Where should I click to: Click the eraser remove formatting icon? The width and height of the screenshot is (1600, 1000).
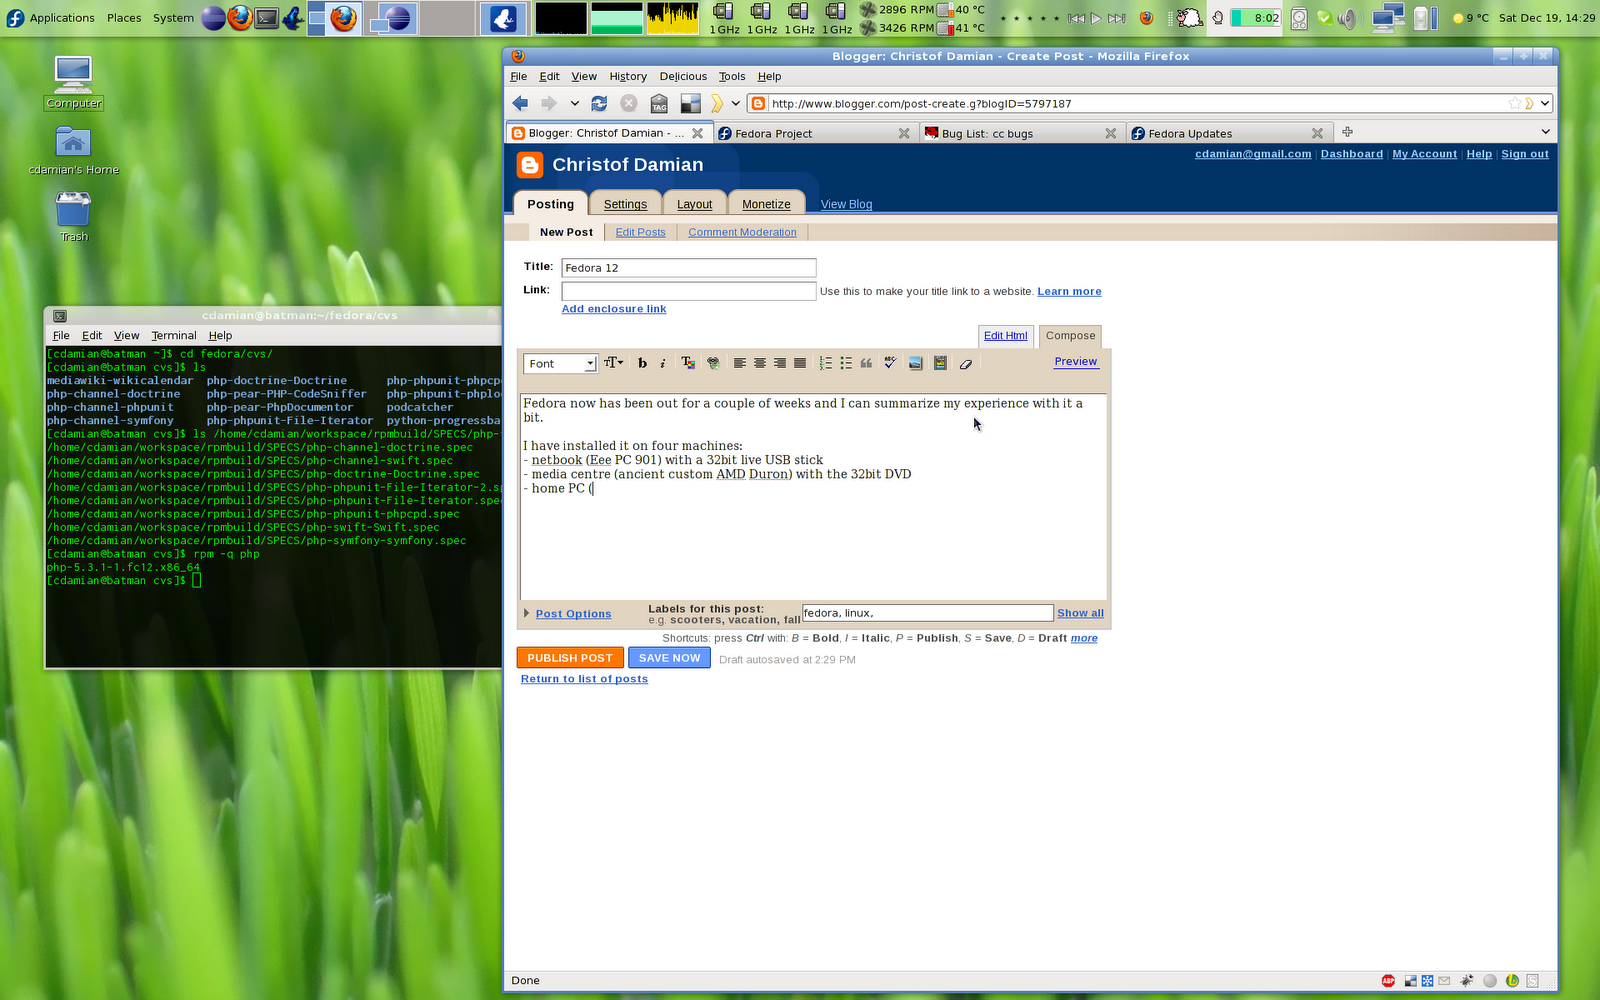pos(966,364)
